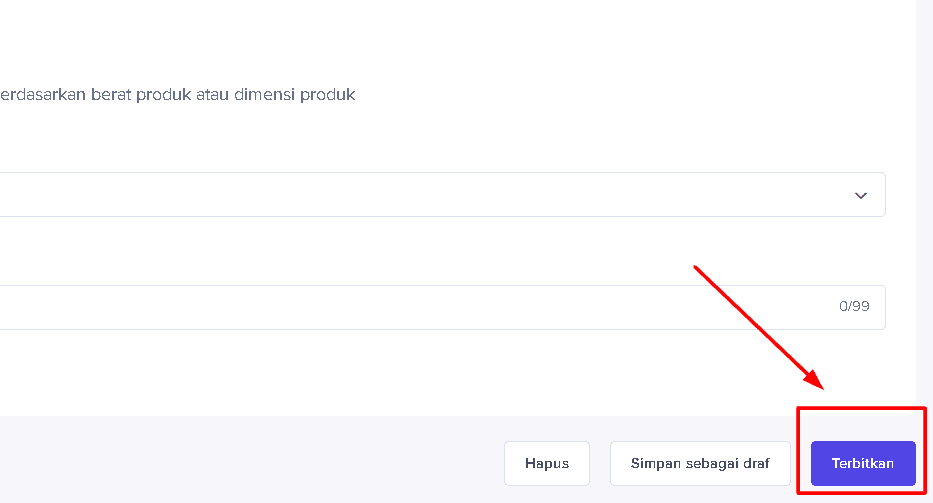Click the tail of the red arrow
This screenshot has width=933, height=503.
click(x=697, y=268)
